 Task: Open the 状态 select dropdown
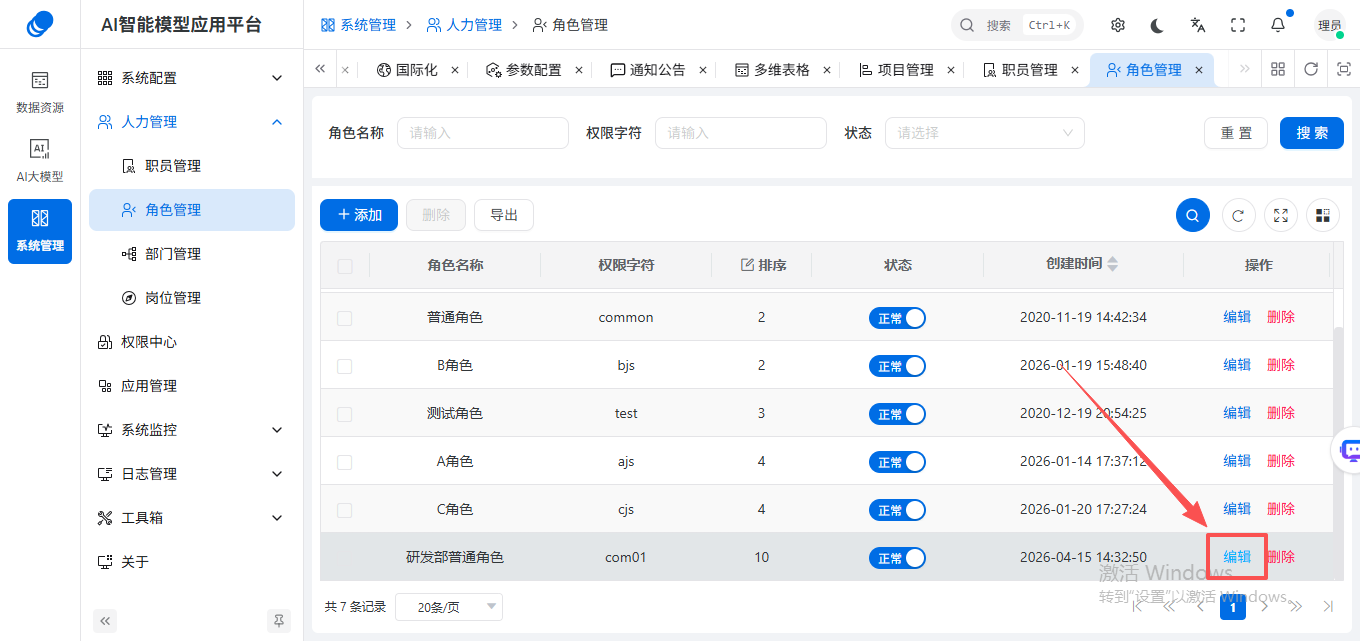985,133
